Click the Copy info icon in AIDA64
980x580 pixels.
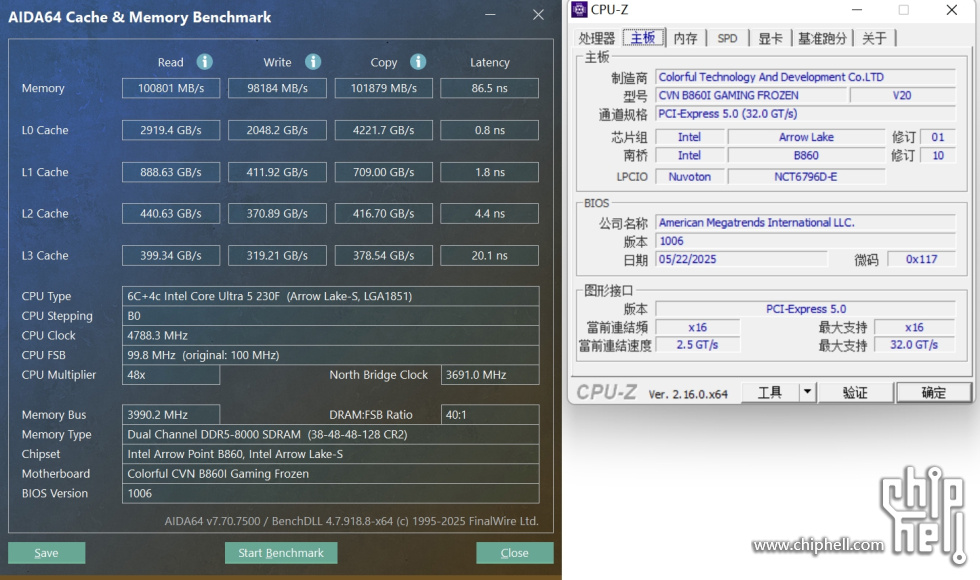[418, 62]
